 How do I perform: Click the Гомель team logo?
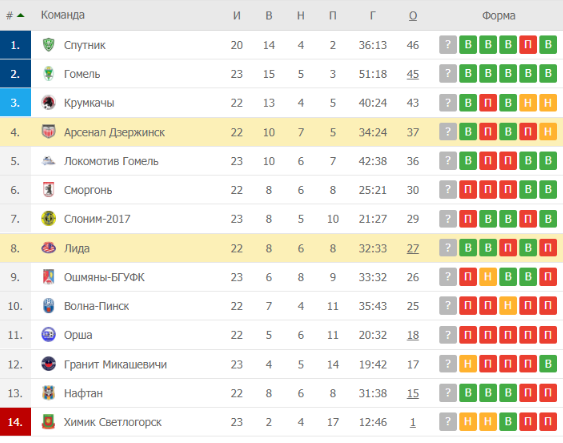pyautogui.click(x=48, y=74)
